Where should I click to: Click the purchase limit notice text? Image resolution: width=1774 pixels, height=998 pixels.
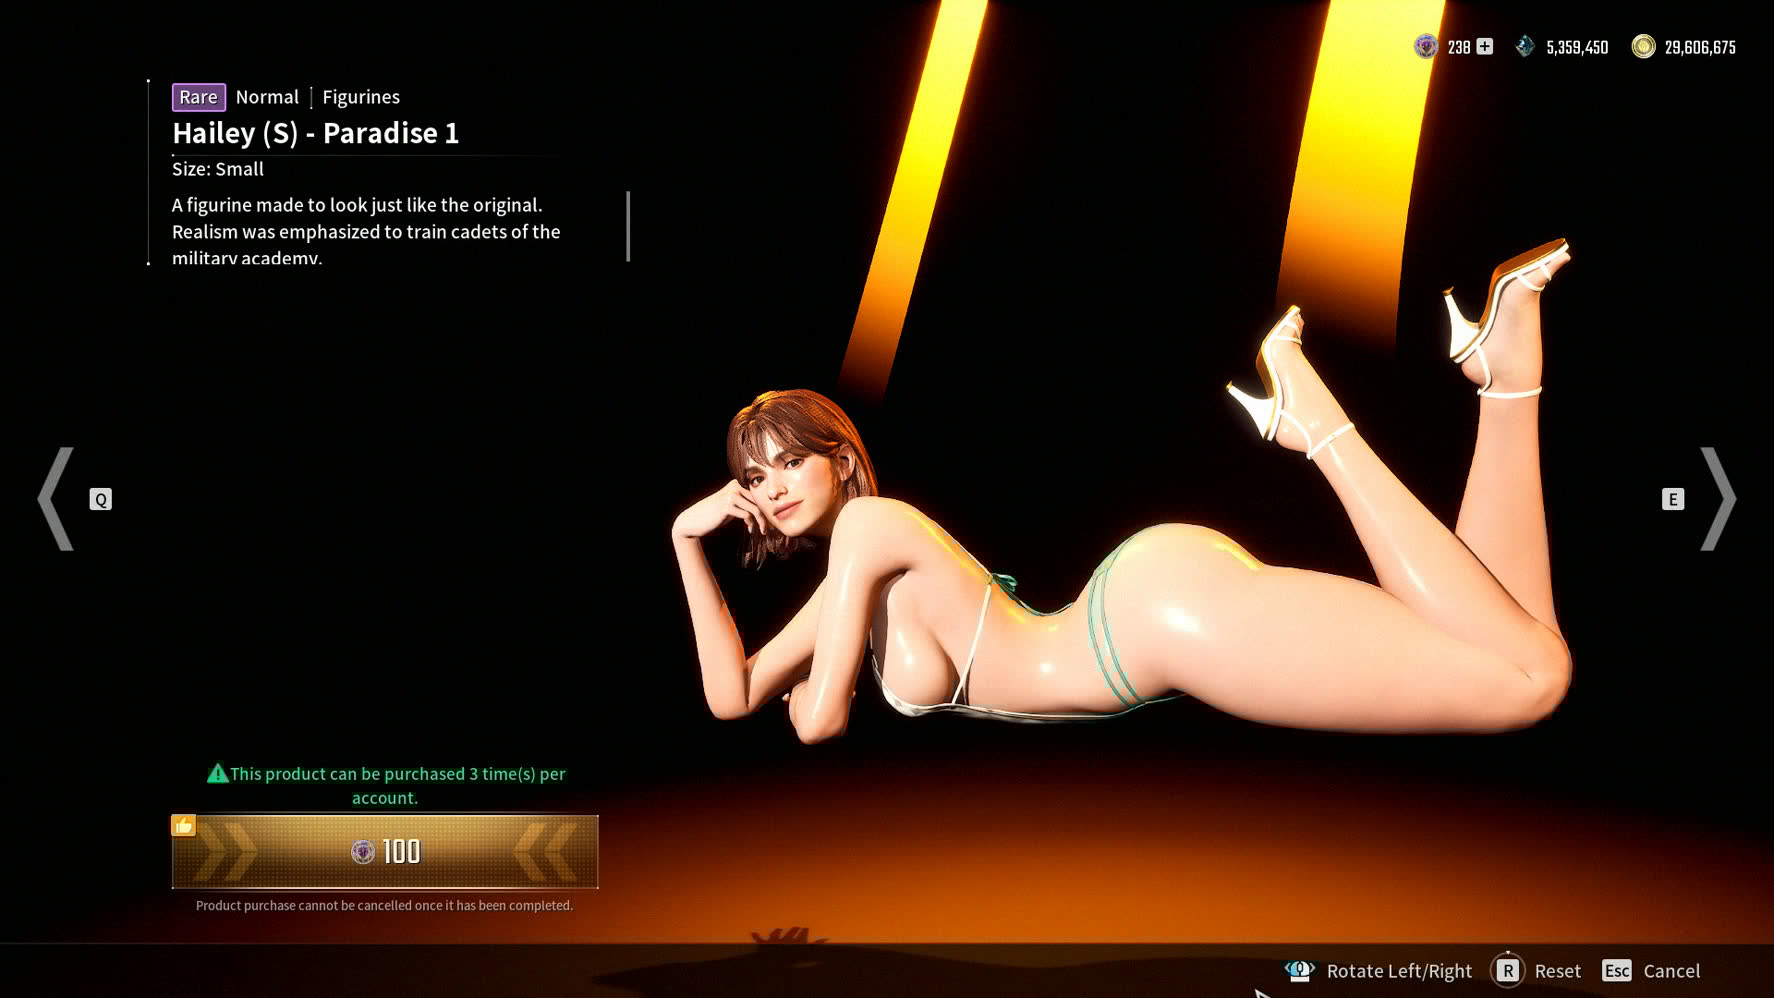tap(397, 785)
